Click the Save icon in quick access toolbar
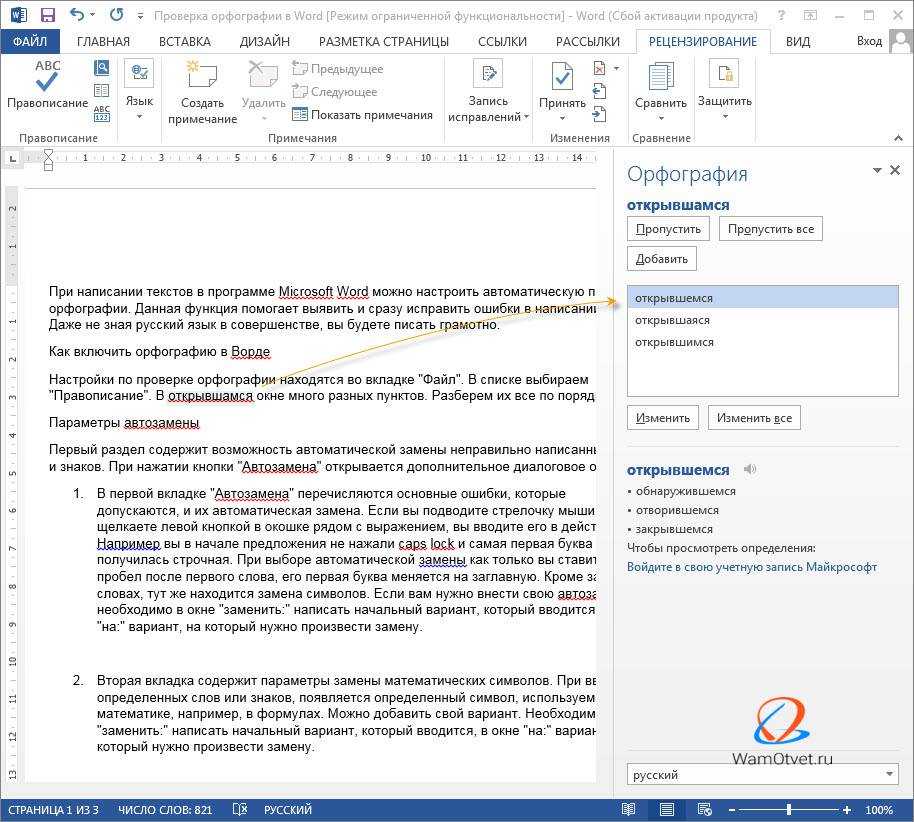This screenshot has height=822, width=914. (x=48, y=15)
